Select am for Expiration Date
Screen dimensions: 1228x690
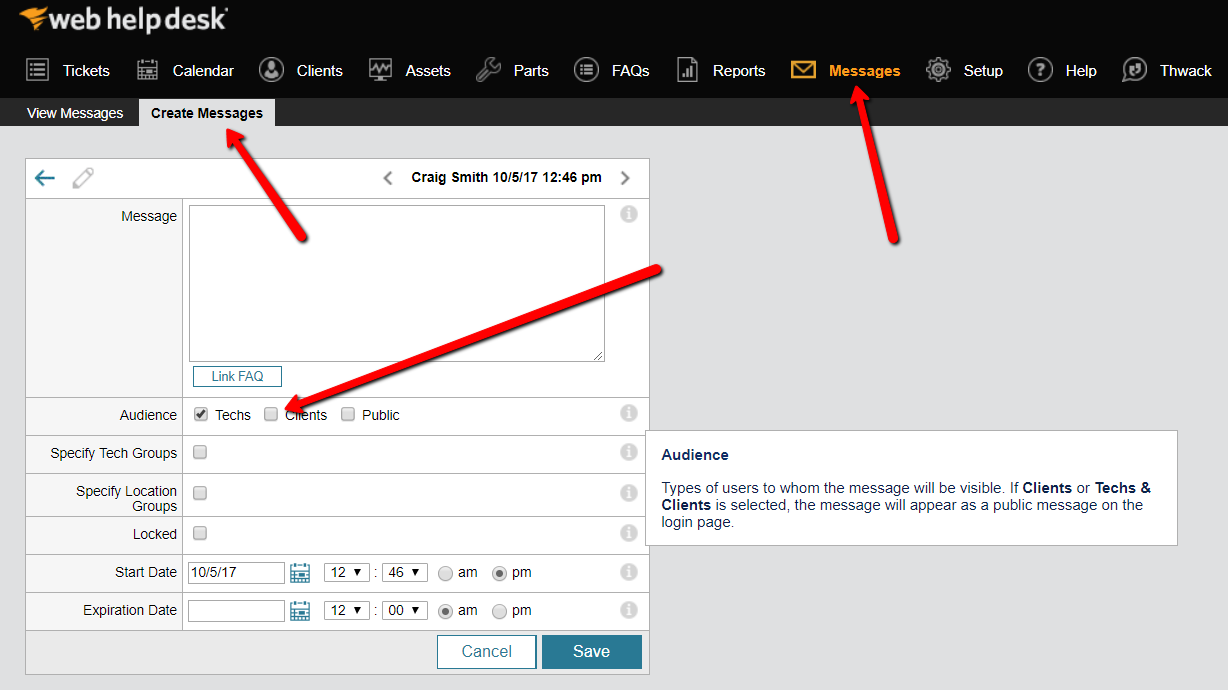(x=446, y=611)
